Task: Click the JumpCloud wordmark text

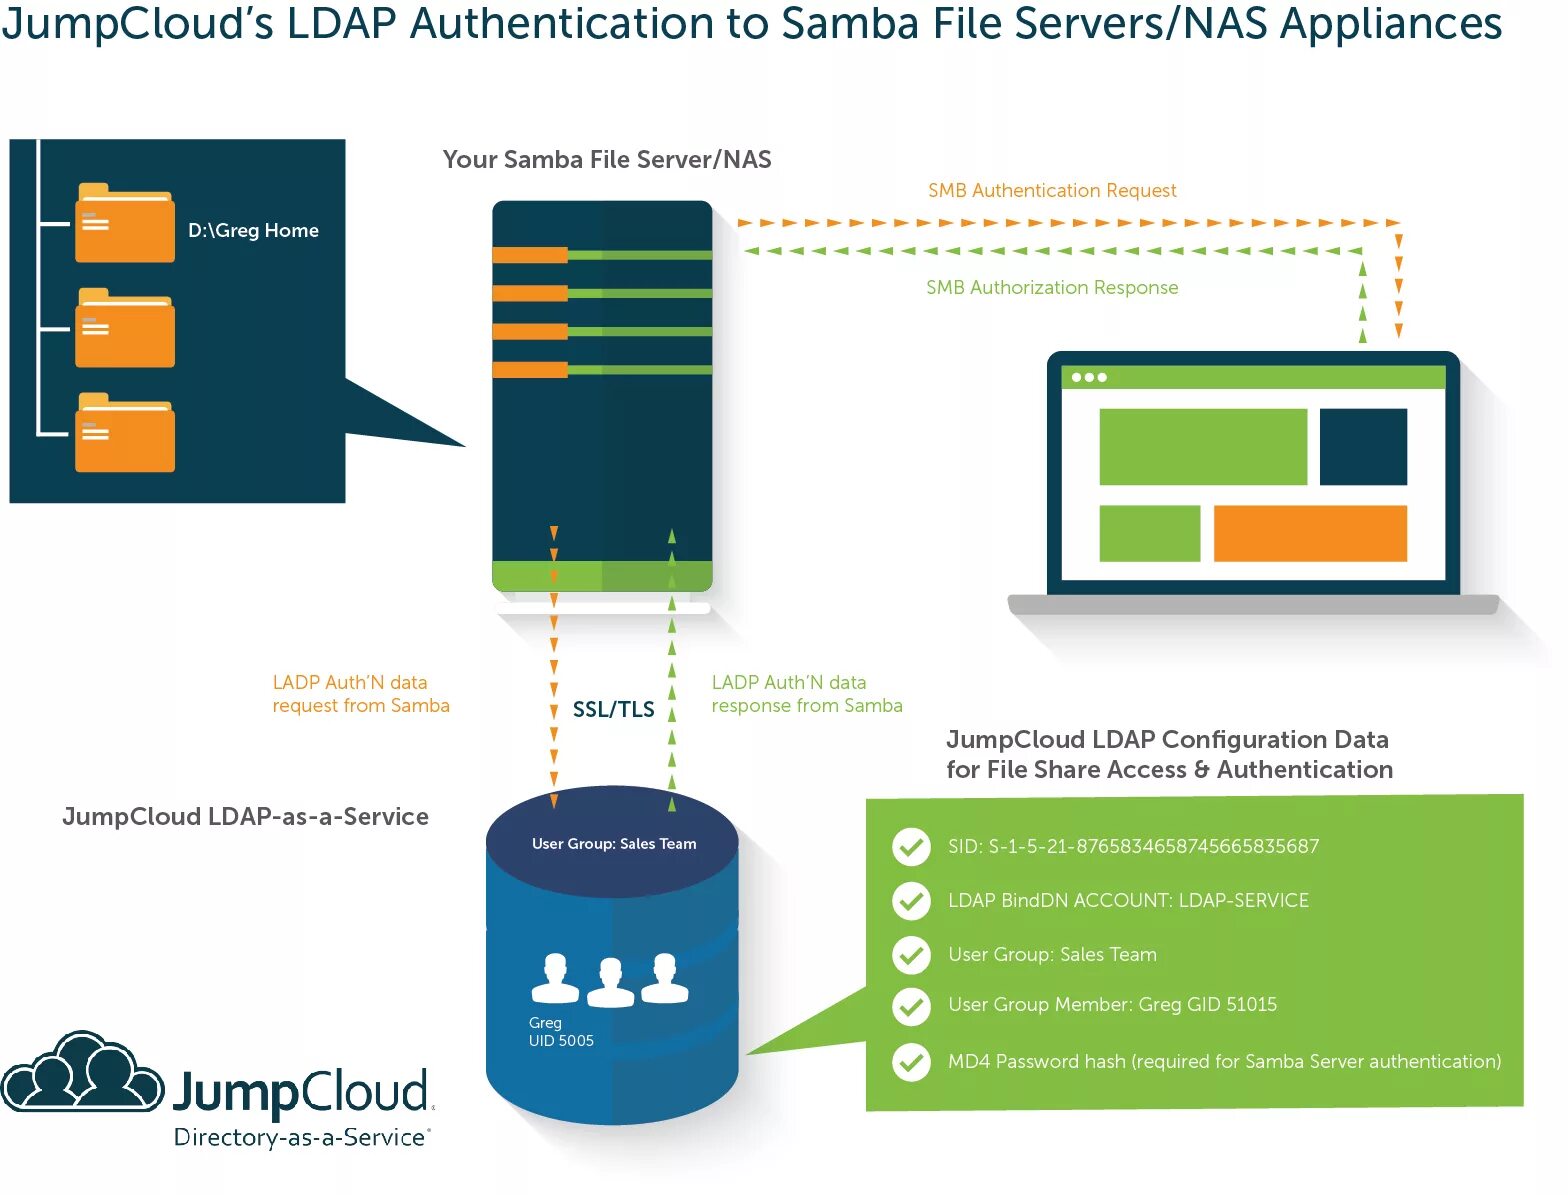Action: [302, 1093]
